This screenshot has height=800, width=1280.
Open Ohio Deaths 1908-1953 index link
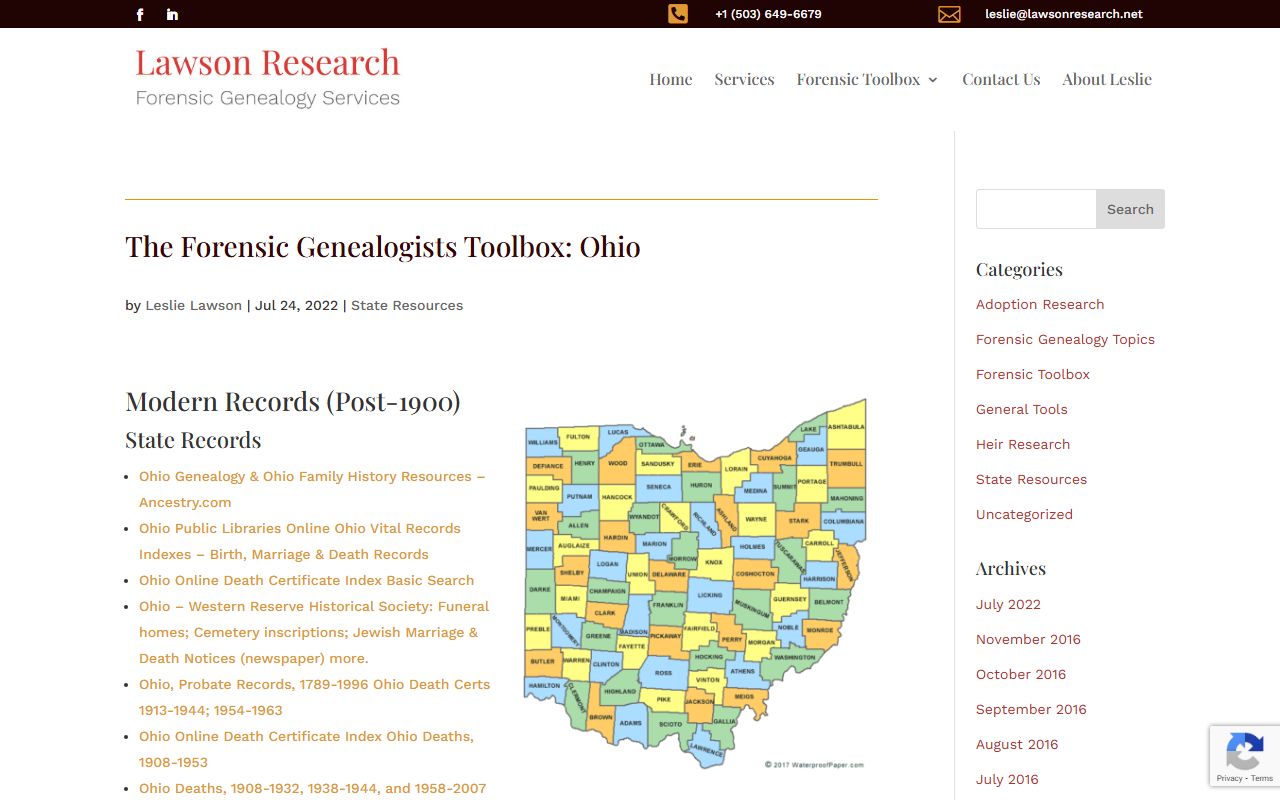click(x=306, y=749)
